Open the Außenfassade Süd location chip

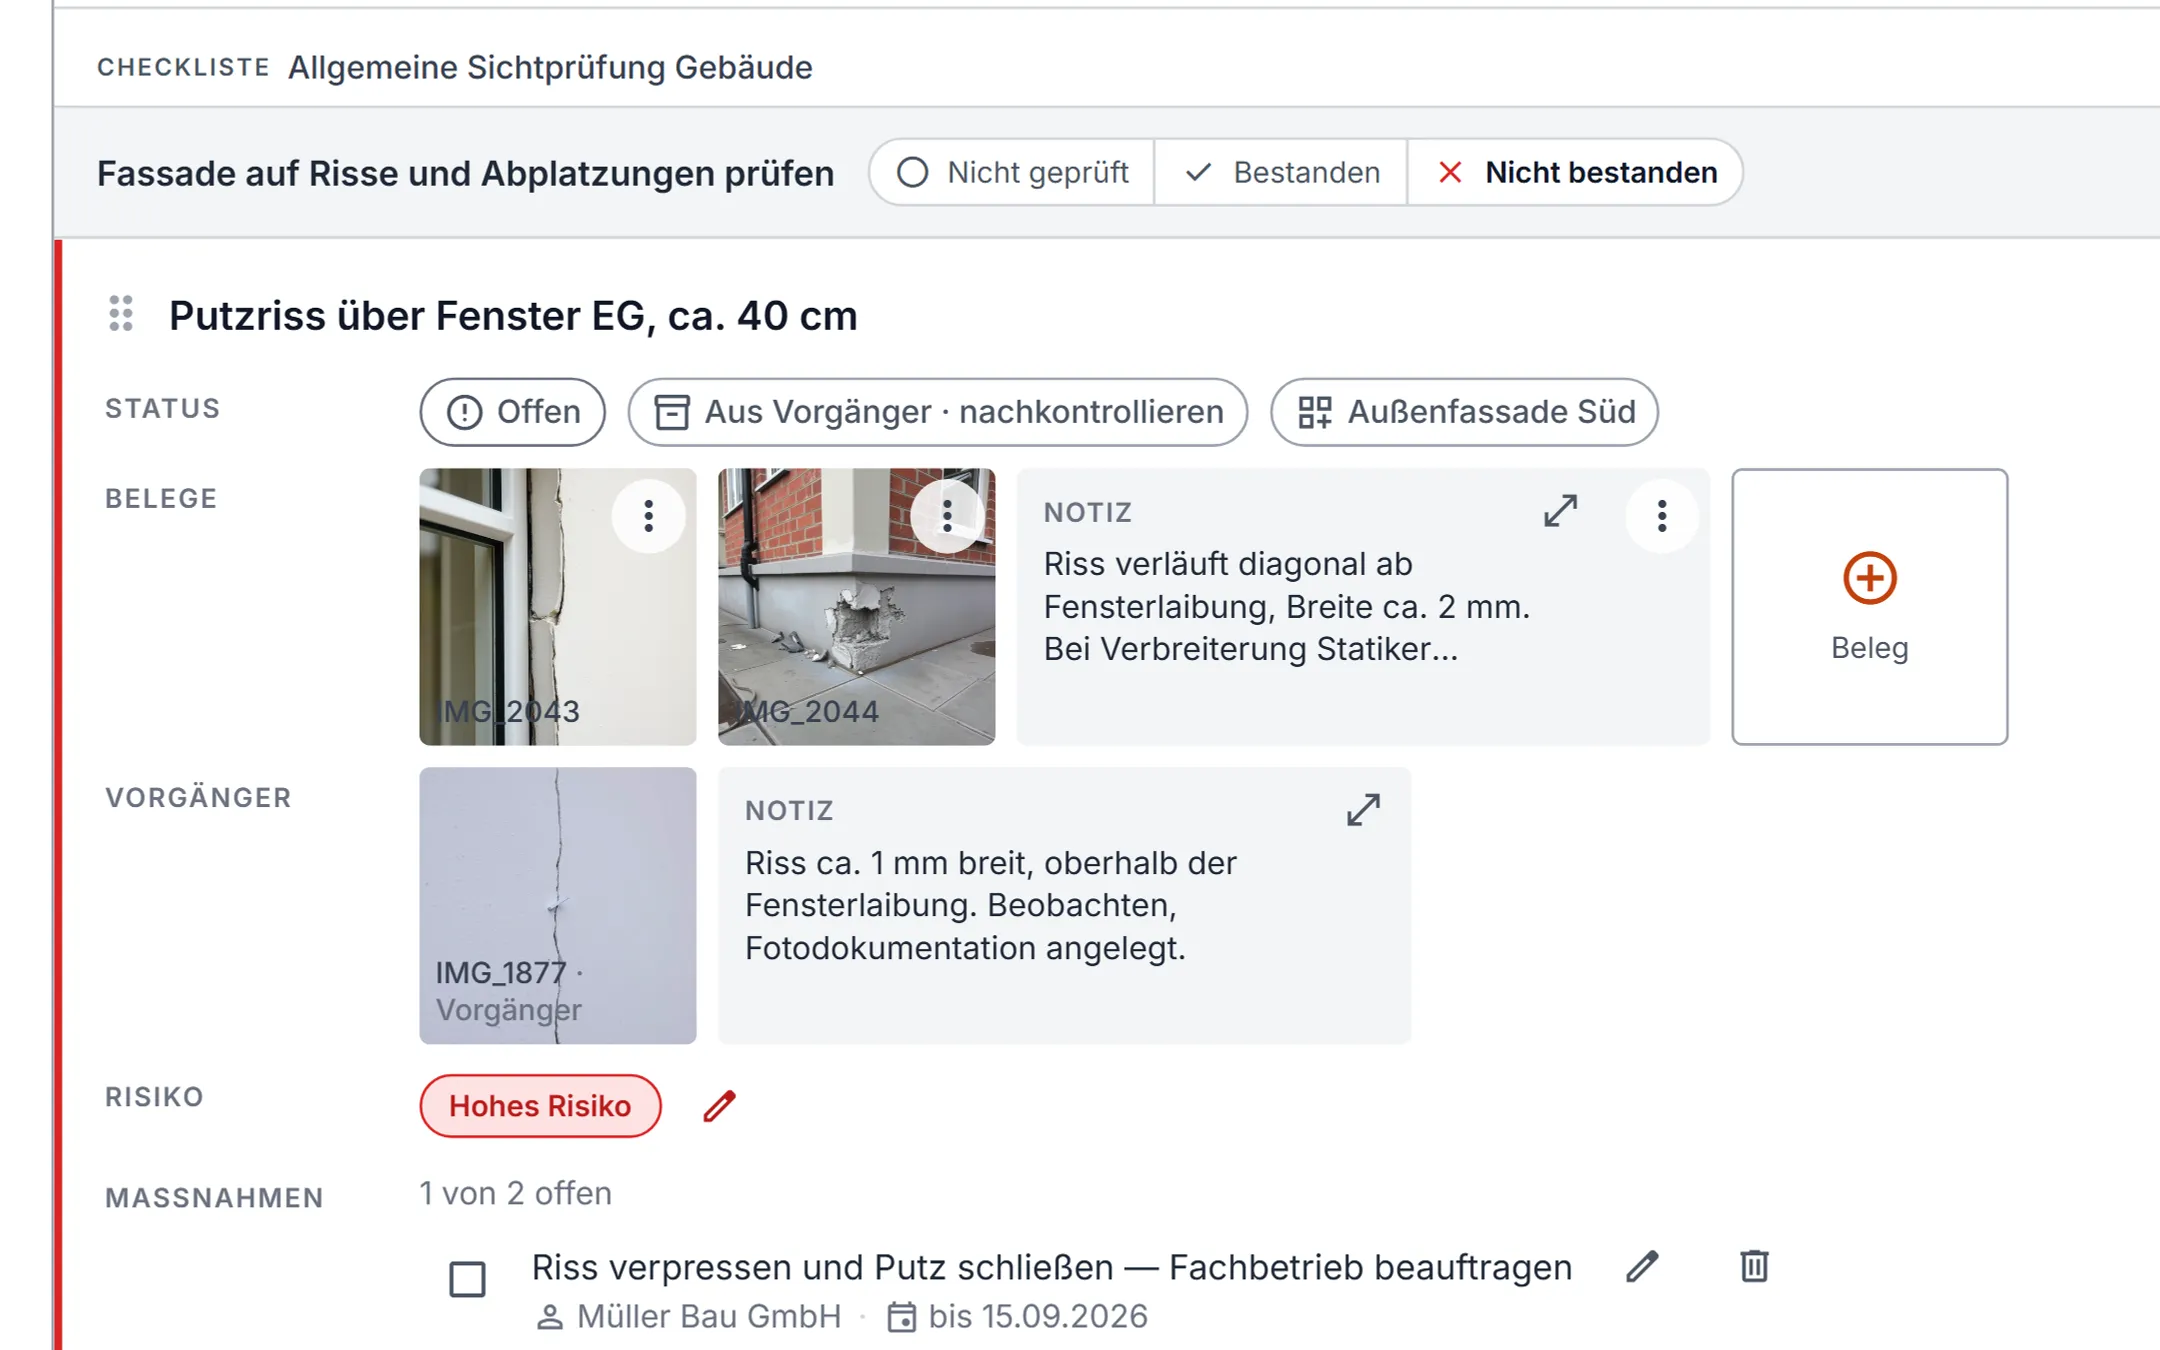(x=1465, y=412)
